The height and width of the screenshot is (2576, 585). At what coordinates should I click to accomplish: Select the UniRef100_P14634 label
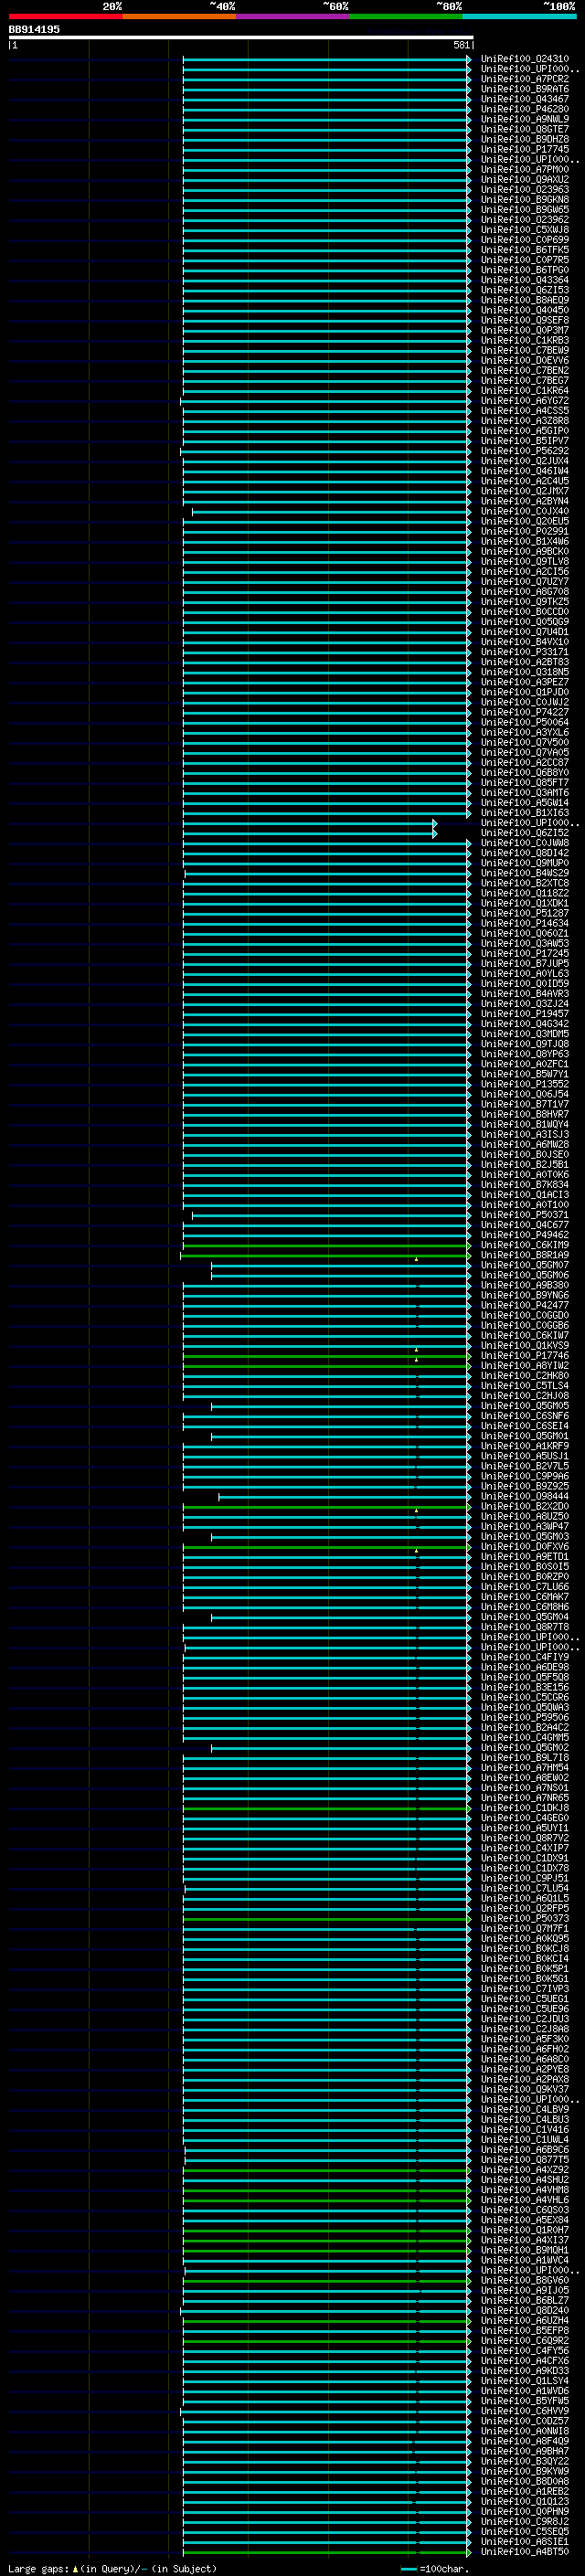coord(525,923)
